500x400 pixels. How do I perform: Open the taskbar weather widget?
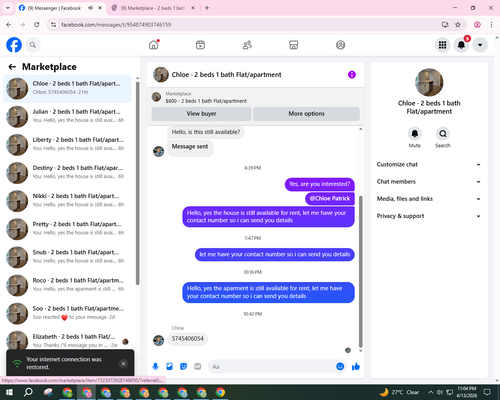(x=400, y=392)
